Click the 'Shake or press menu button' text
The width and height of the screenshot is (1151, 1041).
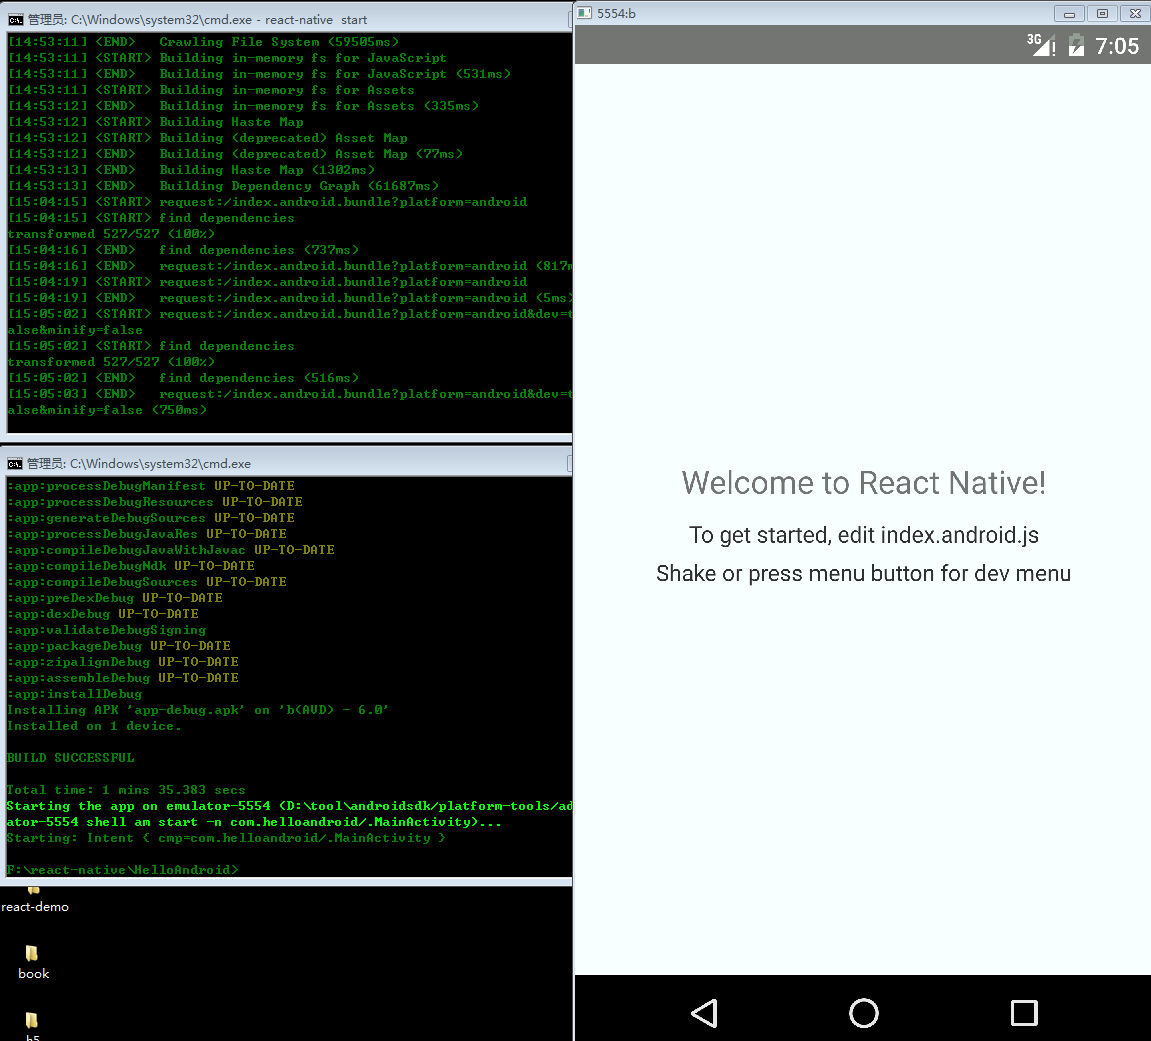863,573
